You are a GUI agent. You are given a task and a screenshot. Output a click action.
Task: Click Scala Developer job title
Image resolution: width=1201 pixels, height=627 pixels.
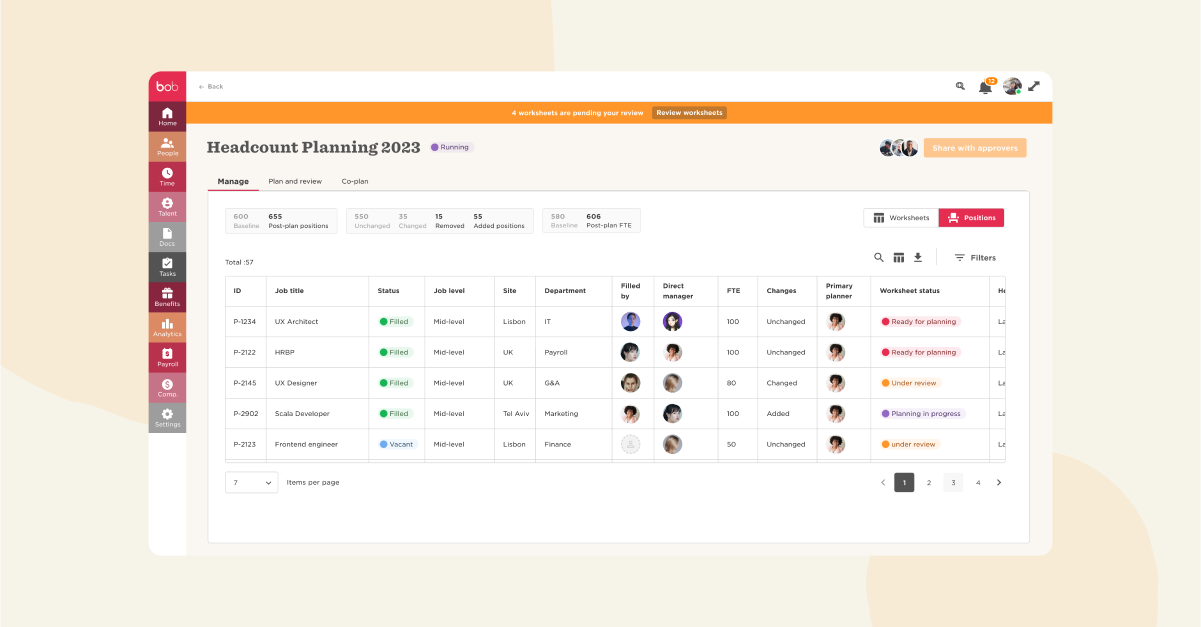(x=302, y=413)
